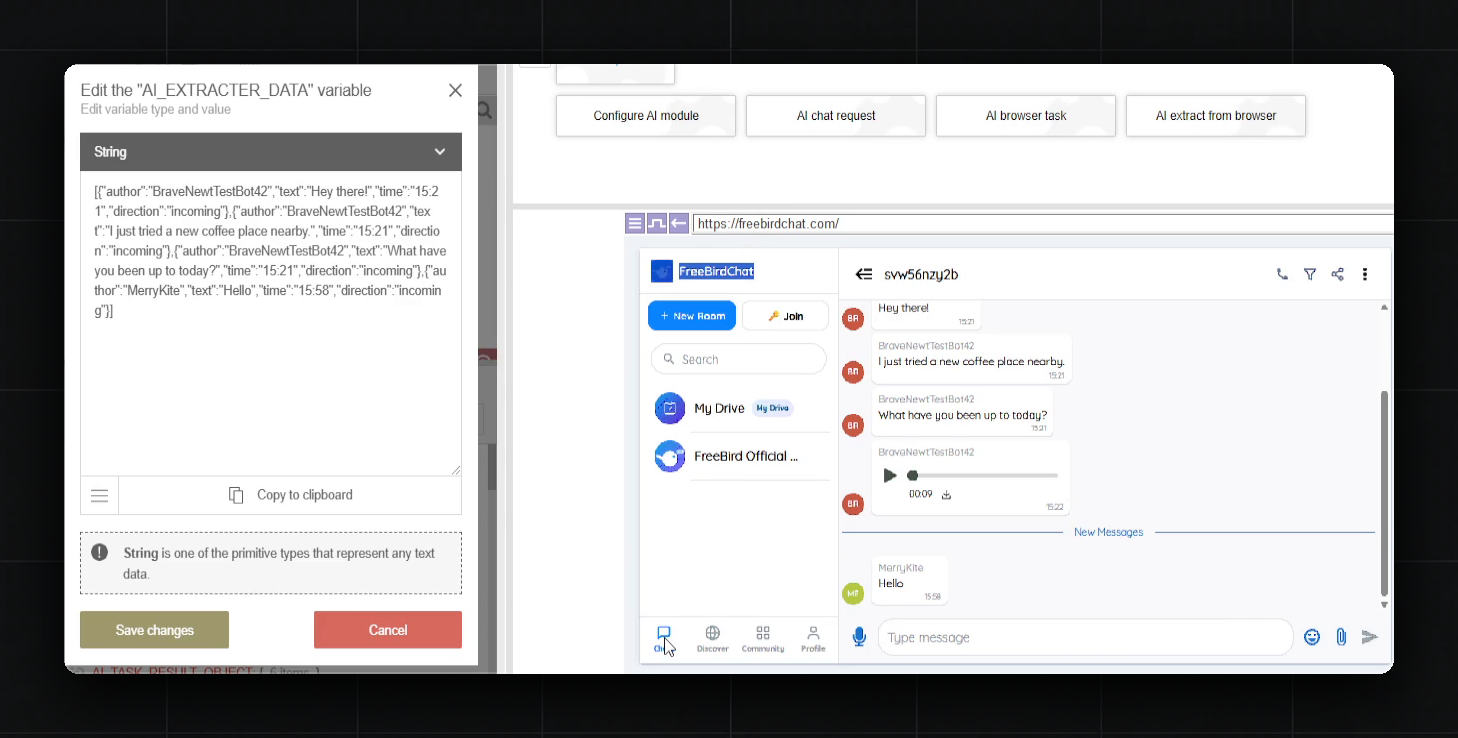
Task: Click inside the variable value text area
Action: point(271,323)
